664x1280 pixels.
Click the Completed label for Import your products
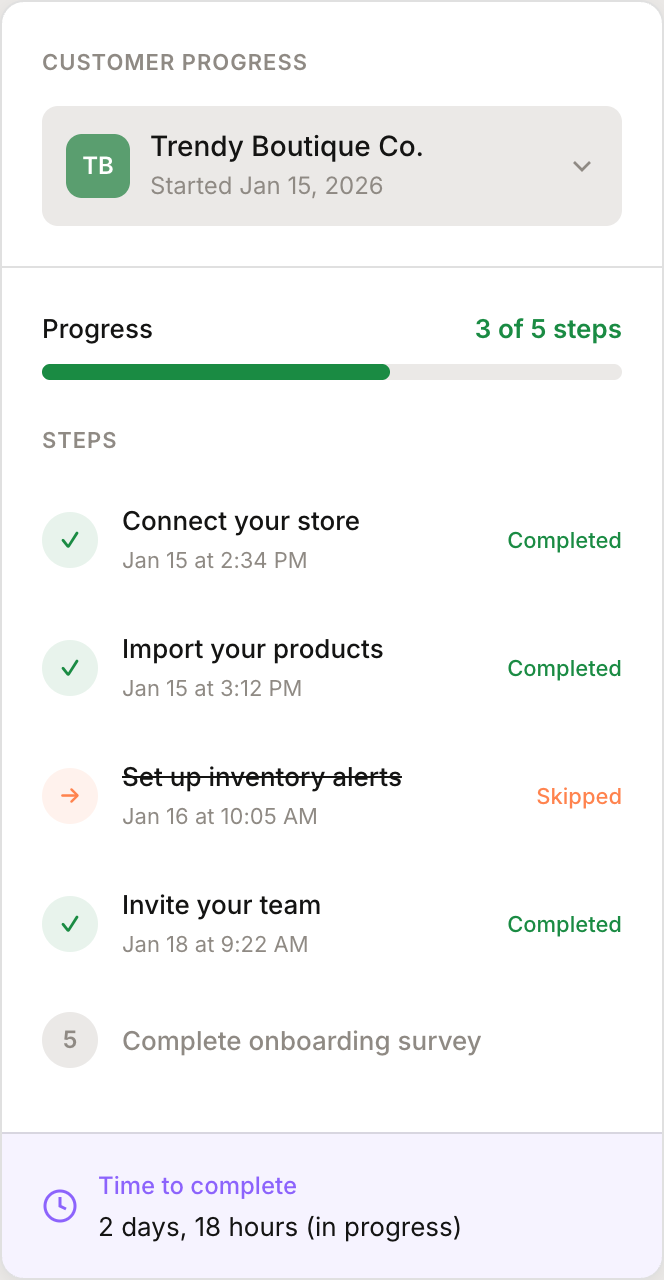tap(564, 668)
